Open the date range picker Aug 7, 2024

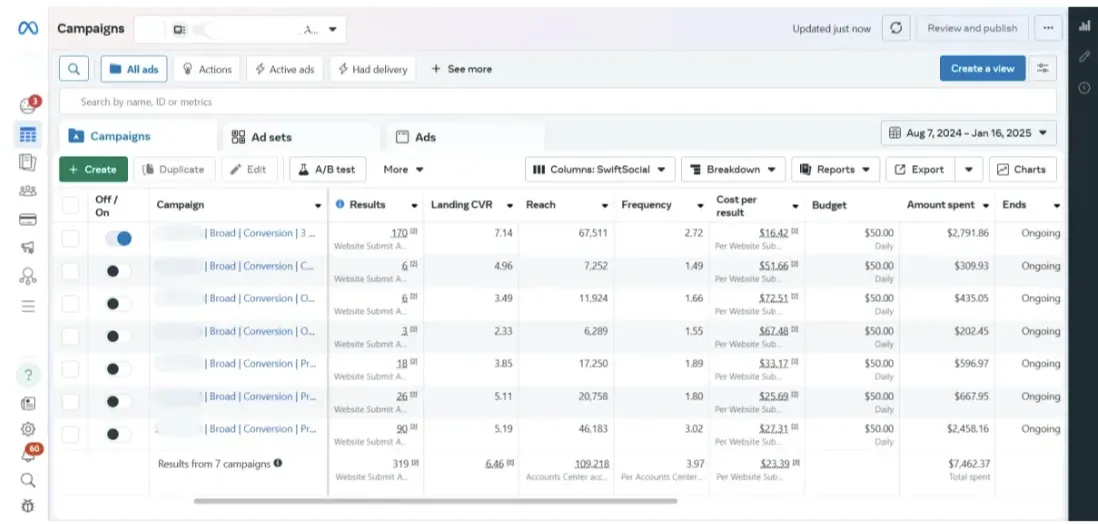pos(968,132)
